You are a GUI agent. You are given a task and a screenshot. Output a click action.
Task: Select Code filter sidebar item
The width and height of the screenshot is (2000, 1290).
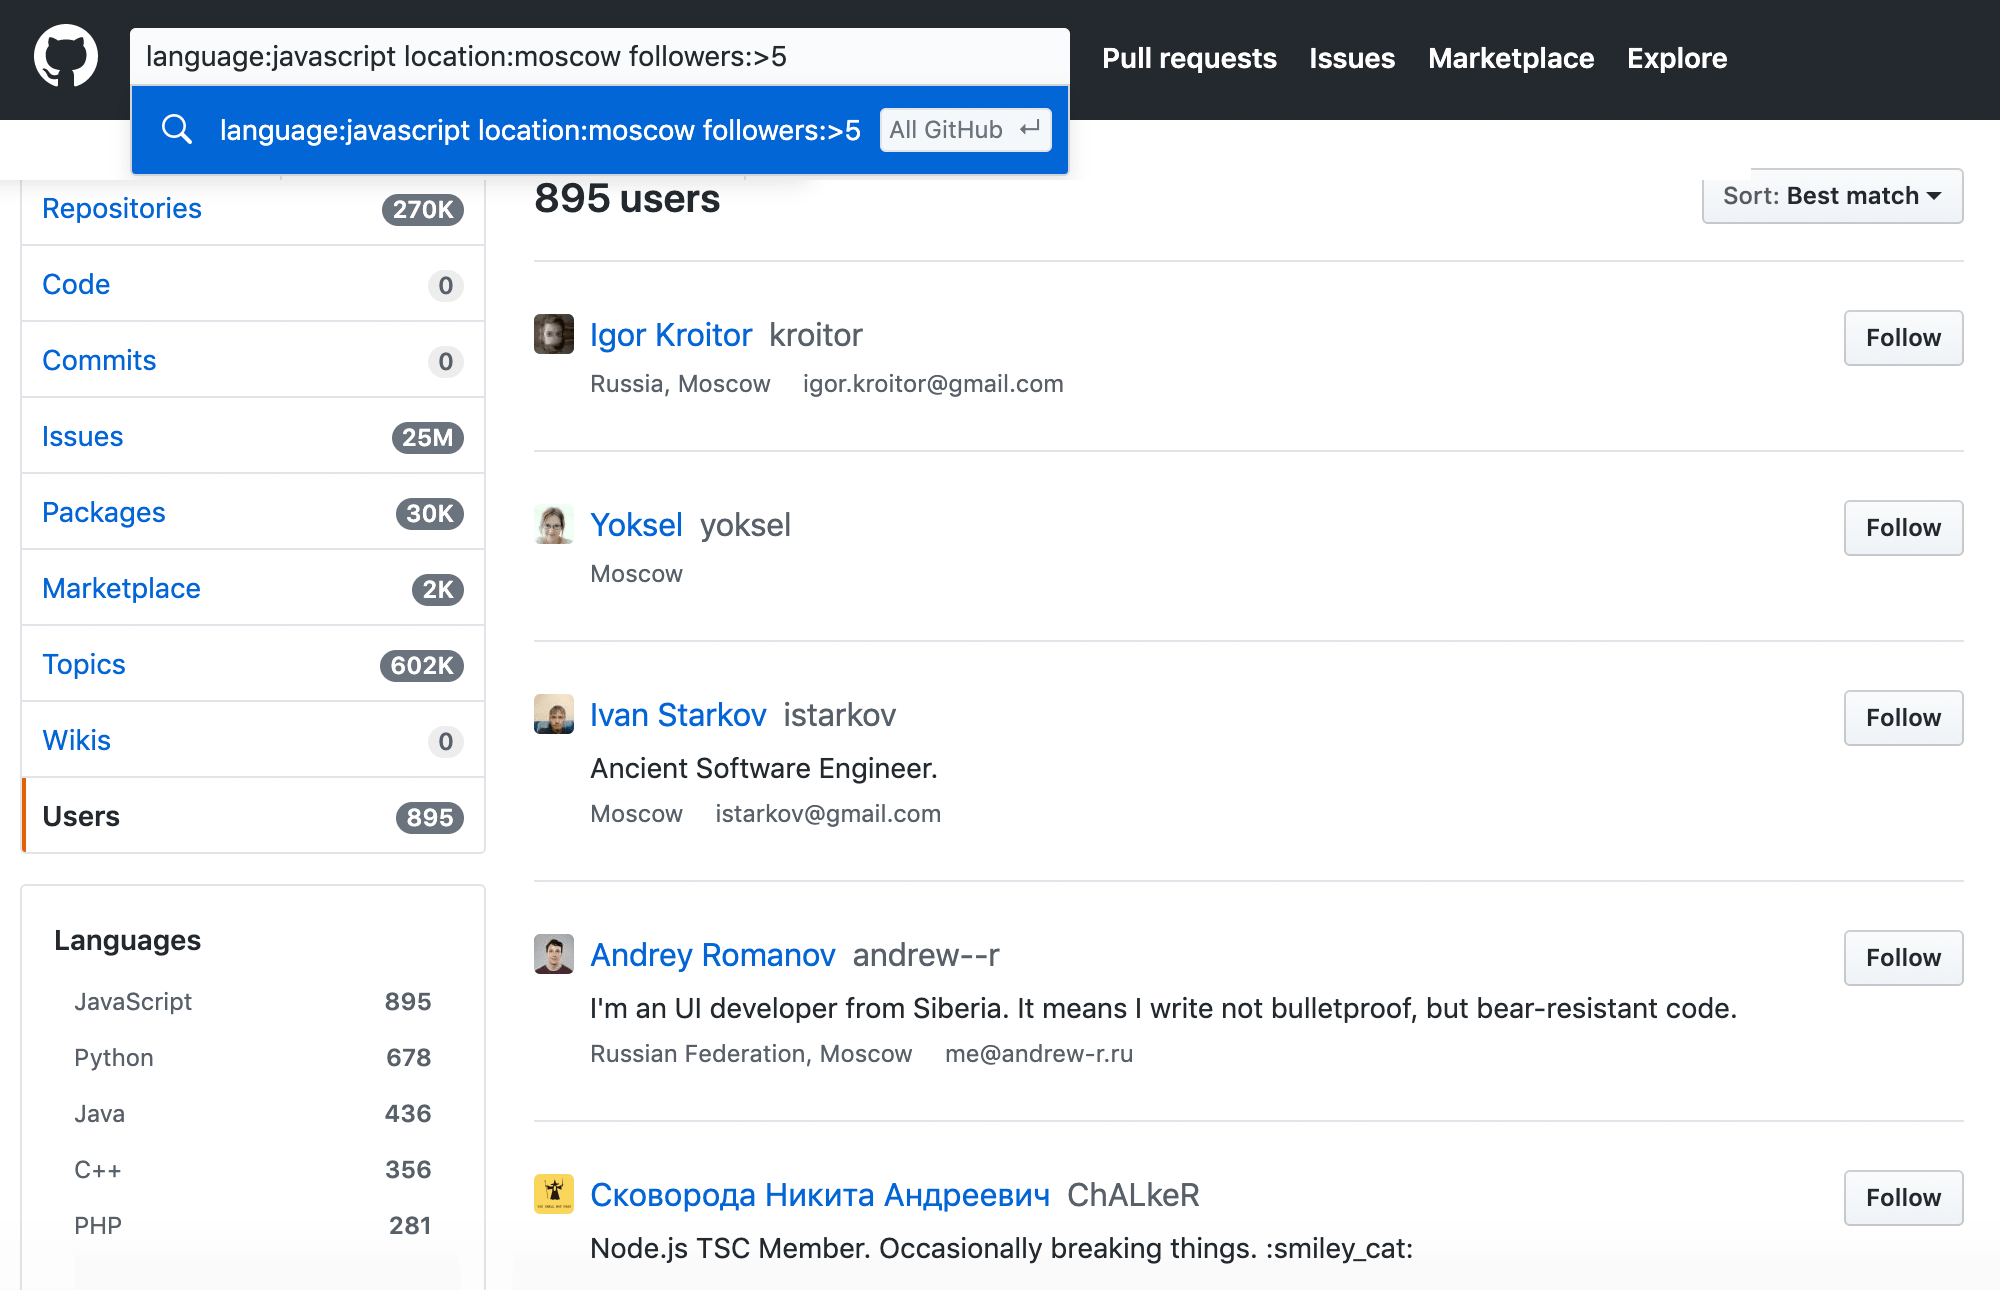coord(74,284)
